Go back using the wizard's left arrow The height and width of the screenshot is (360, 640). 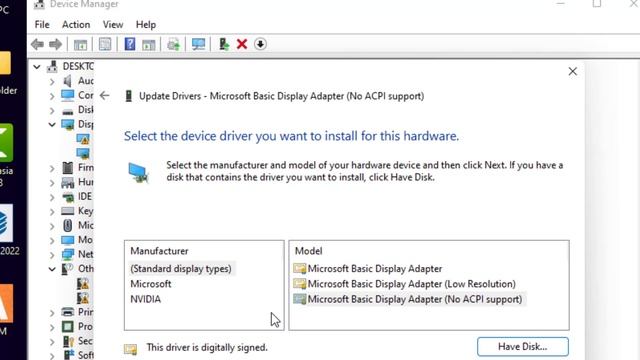click(x=104, y=96)
